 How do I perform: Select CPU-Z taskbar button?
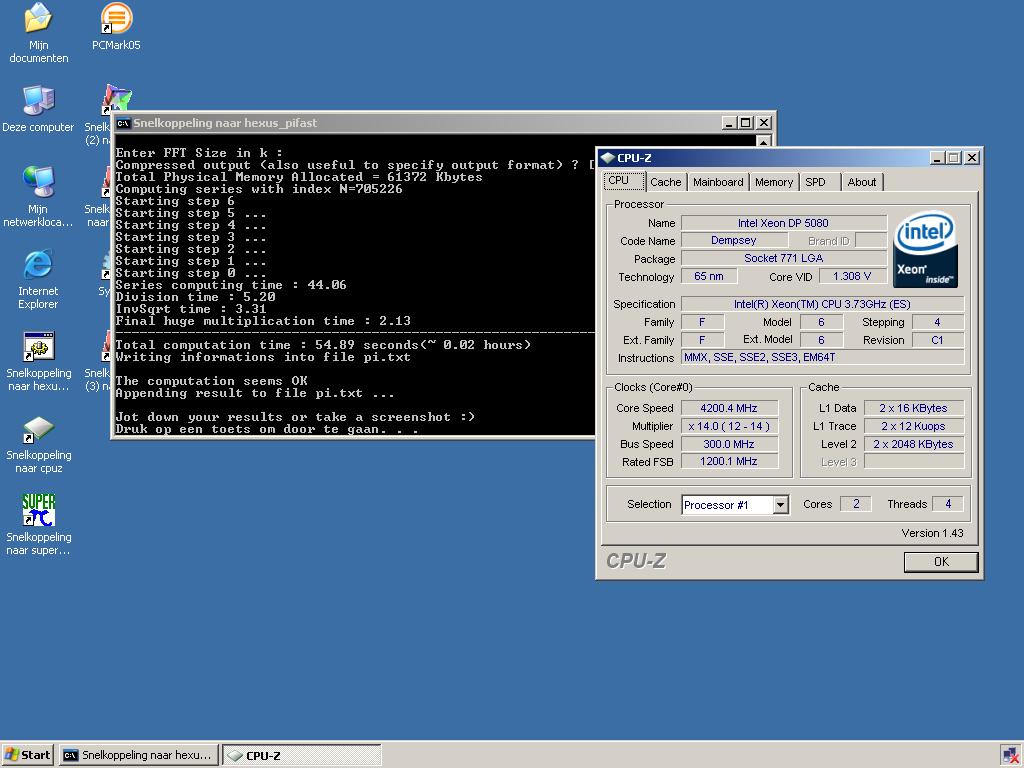pos(302,755)
